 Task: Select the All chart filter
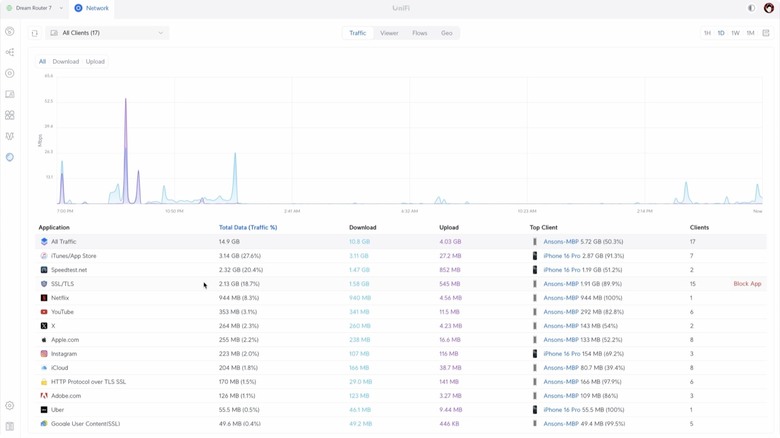point(42,62)
